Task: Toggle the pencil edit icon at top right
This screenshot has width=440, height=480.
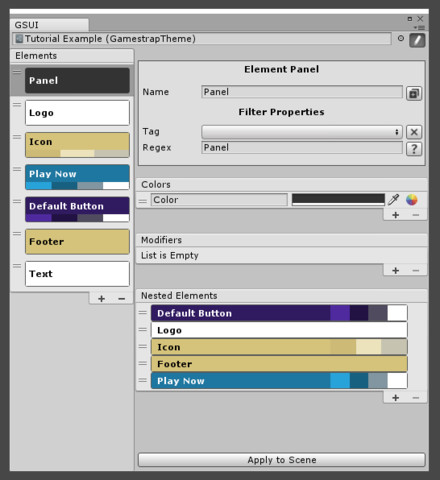Action: click(x=417, y=41)
